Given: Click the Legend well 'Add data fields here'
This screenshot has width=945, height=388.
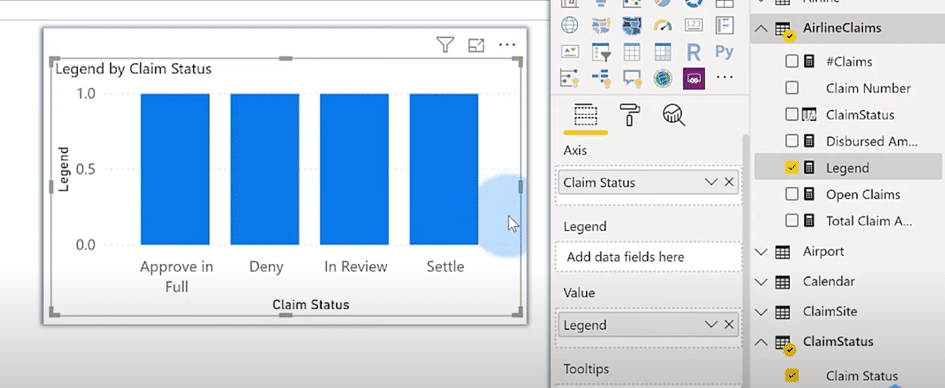Looking at the screenshot, I should coord(649,257).
